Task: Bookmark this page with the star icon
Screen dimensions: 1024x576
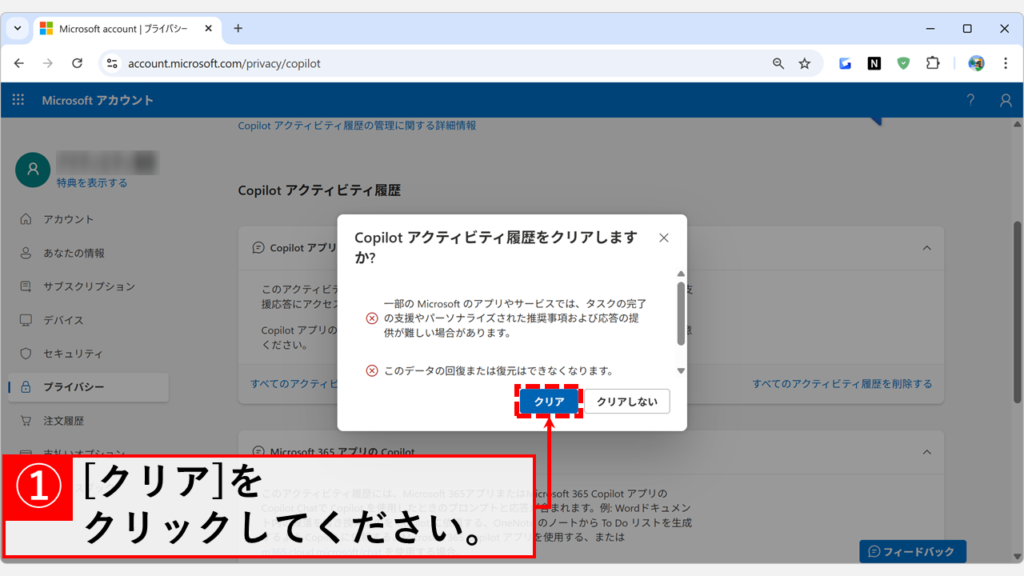Action: point(804,63)
